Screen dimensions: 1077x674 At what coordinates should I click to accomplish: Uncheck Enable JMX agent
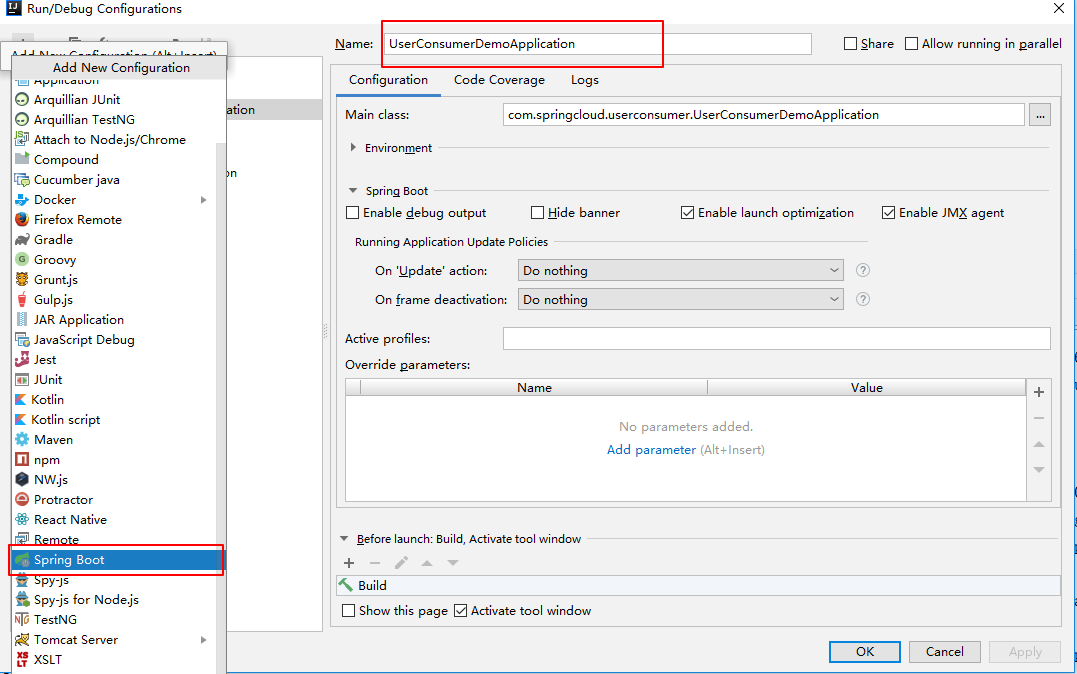click(888, 212)
